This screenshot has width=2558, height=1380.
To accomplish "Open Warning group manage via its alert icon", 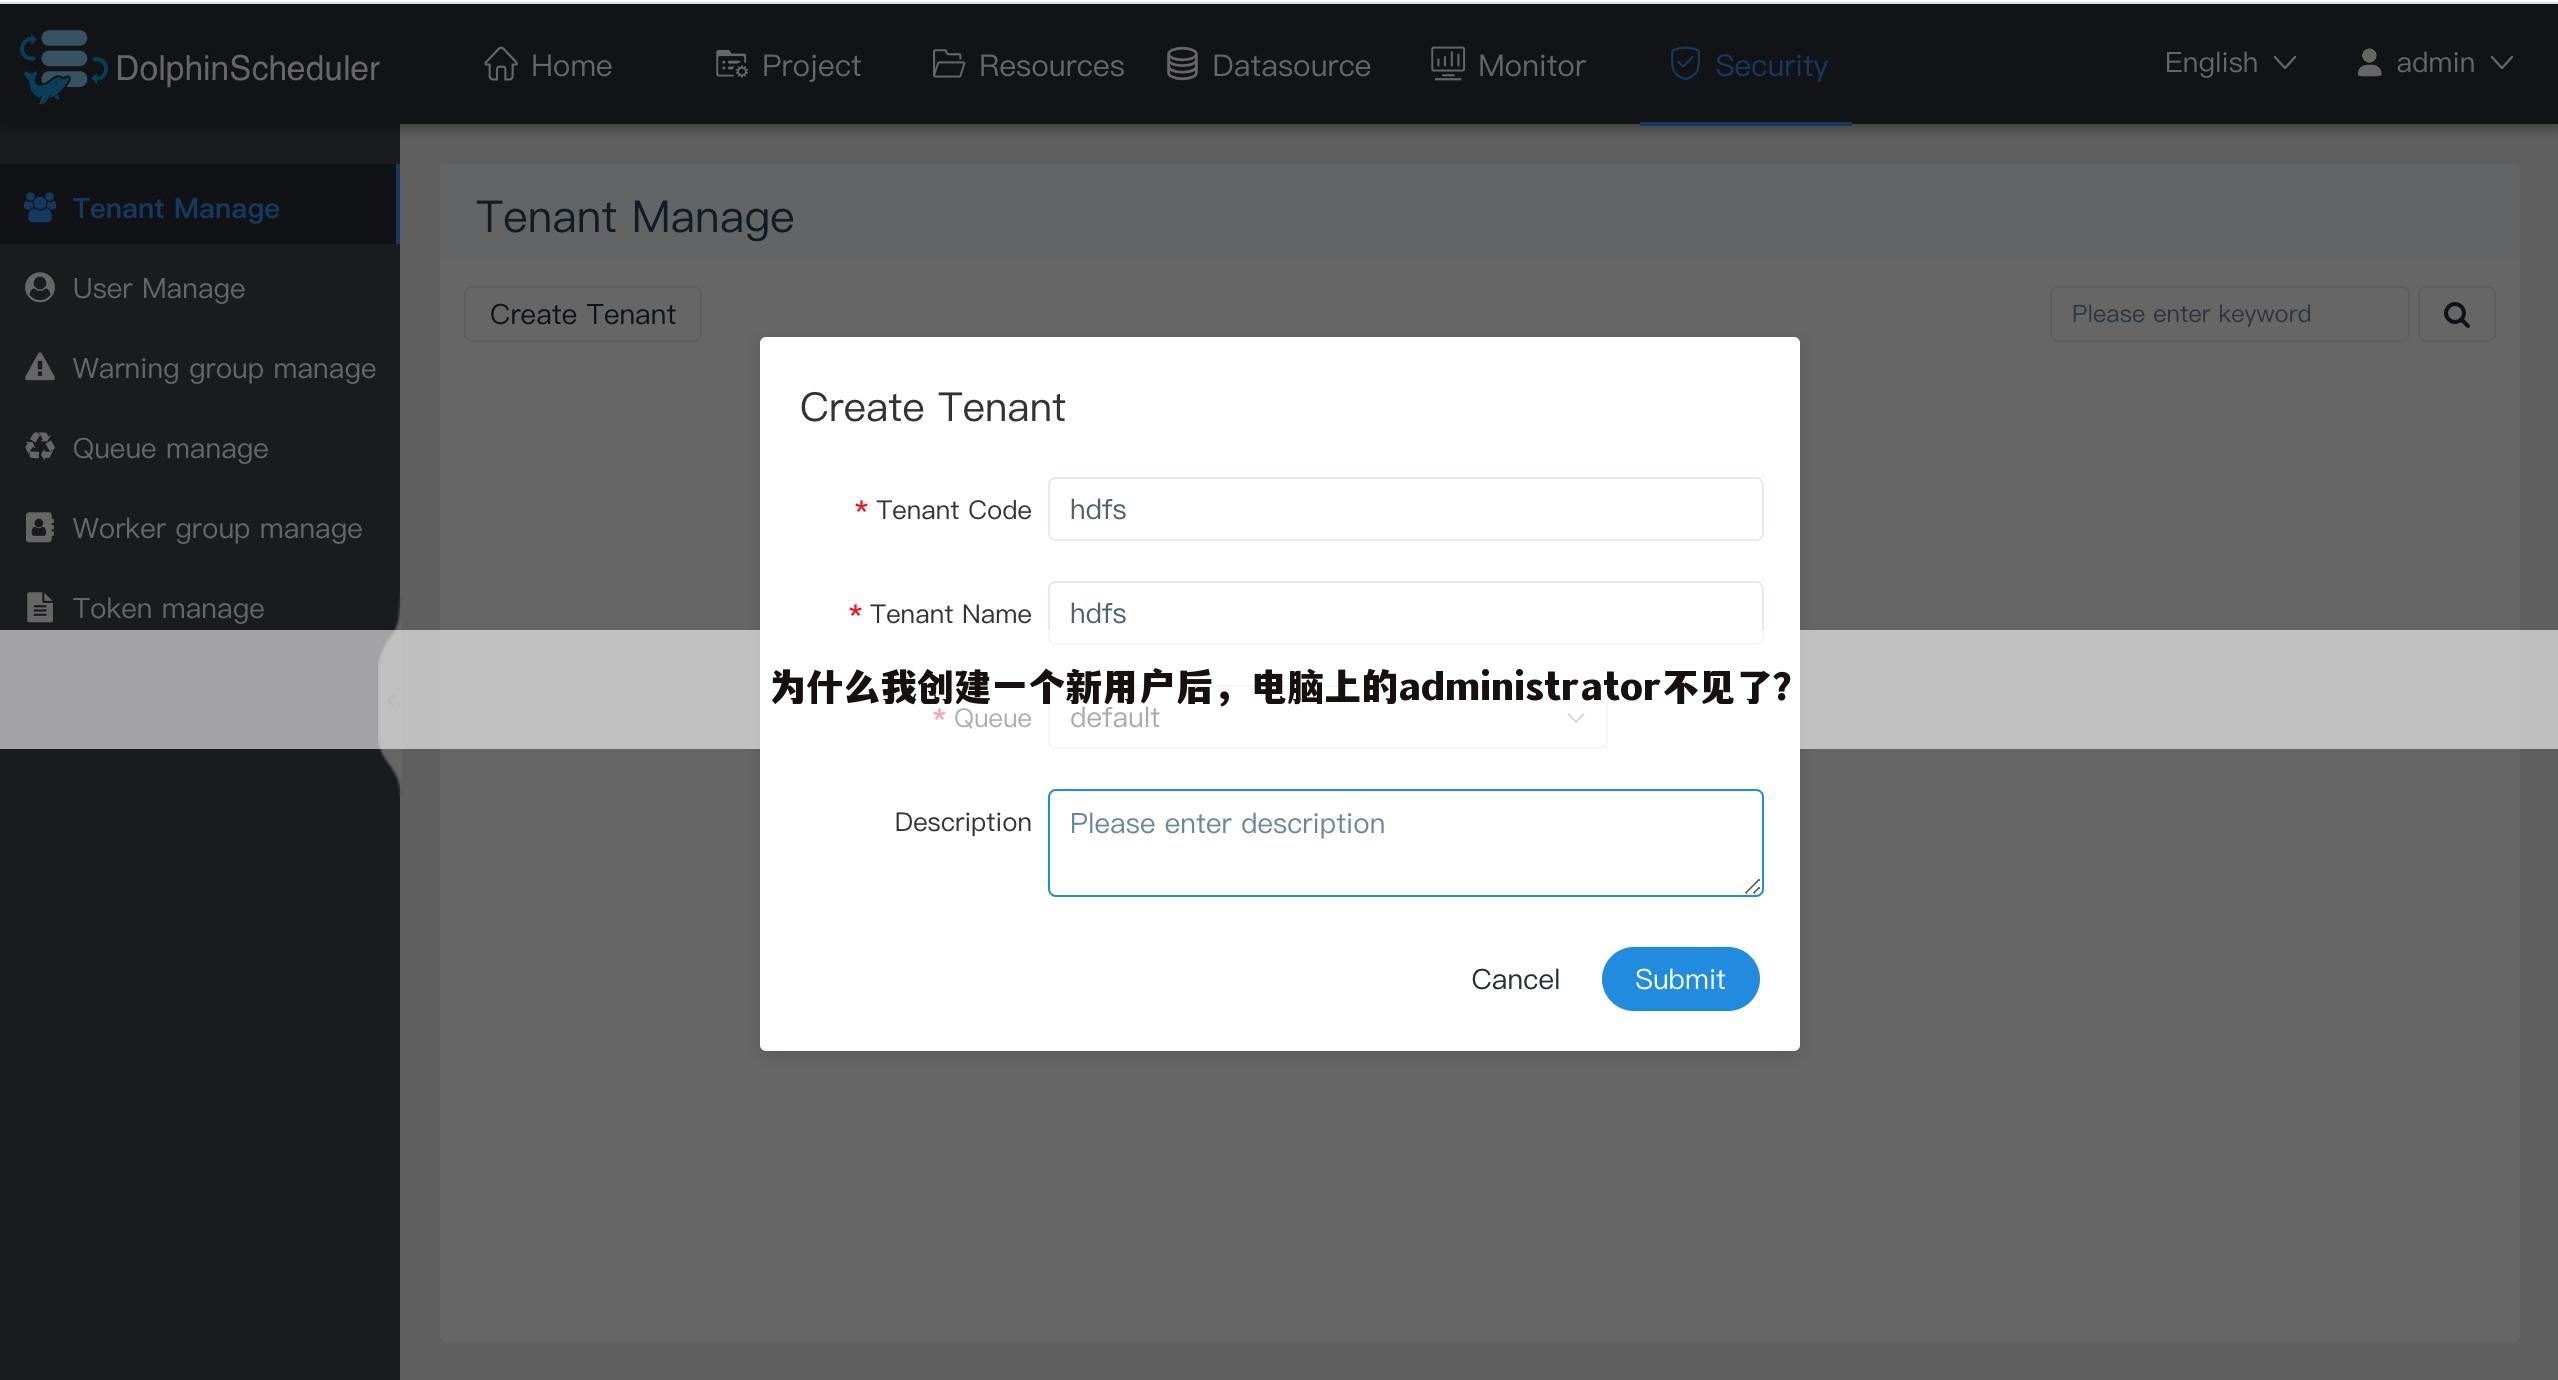I will 40,367.
